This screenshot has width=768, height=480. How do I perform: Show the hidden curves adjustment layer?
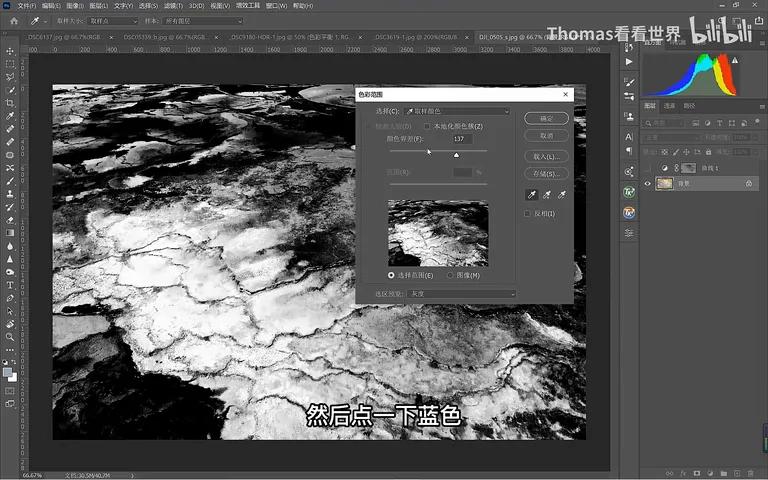(x=648, y=168)
